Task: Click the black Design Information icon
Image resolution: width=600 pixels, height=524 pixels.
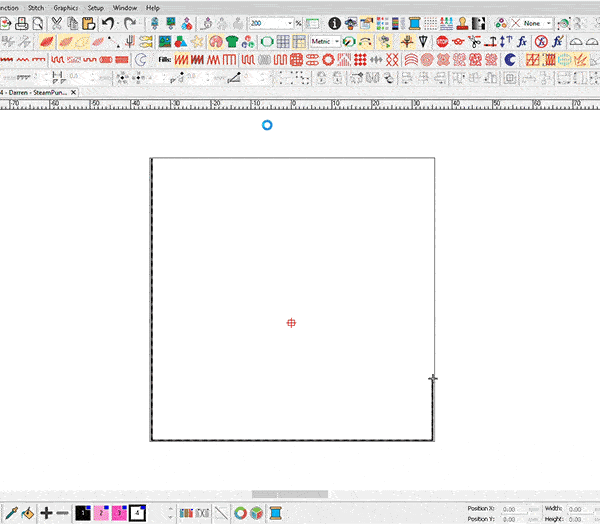Action: click(334, 24)
